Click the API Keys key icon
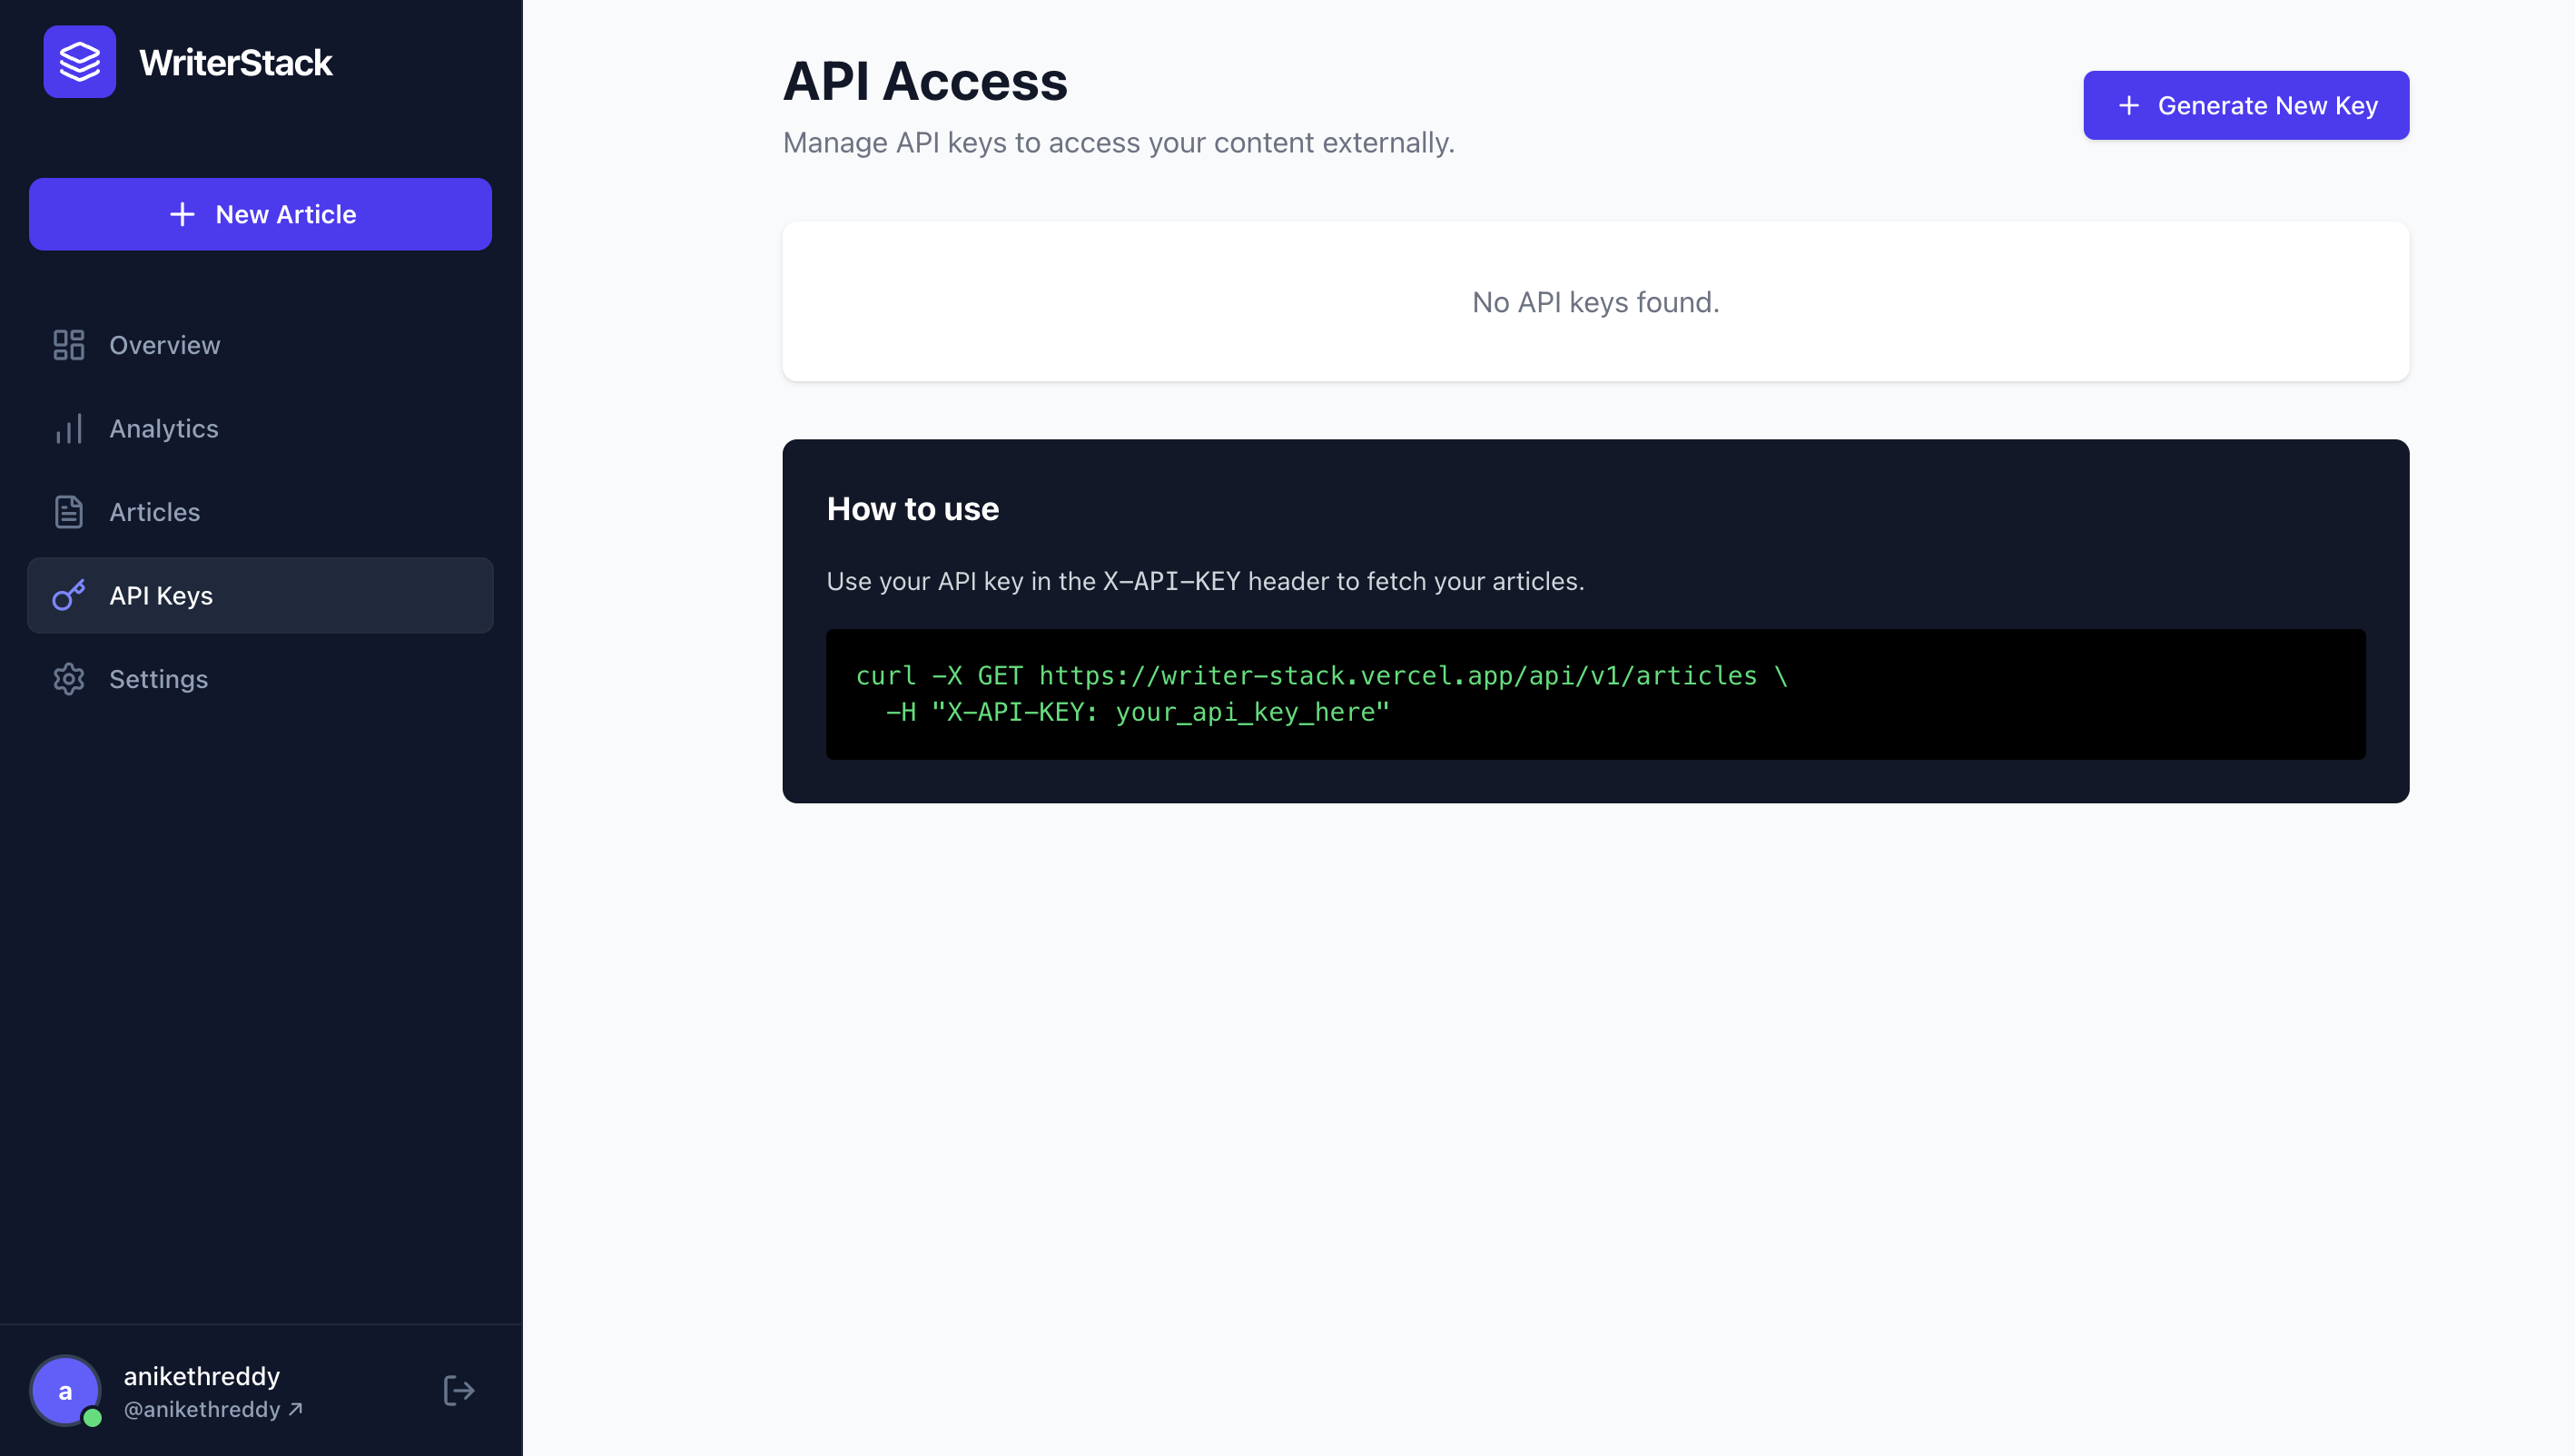Image resolution: width=2575 pixels, height=1456 pixels. (x=68, y=595)
